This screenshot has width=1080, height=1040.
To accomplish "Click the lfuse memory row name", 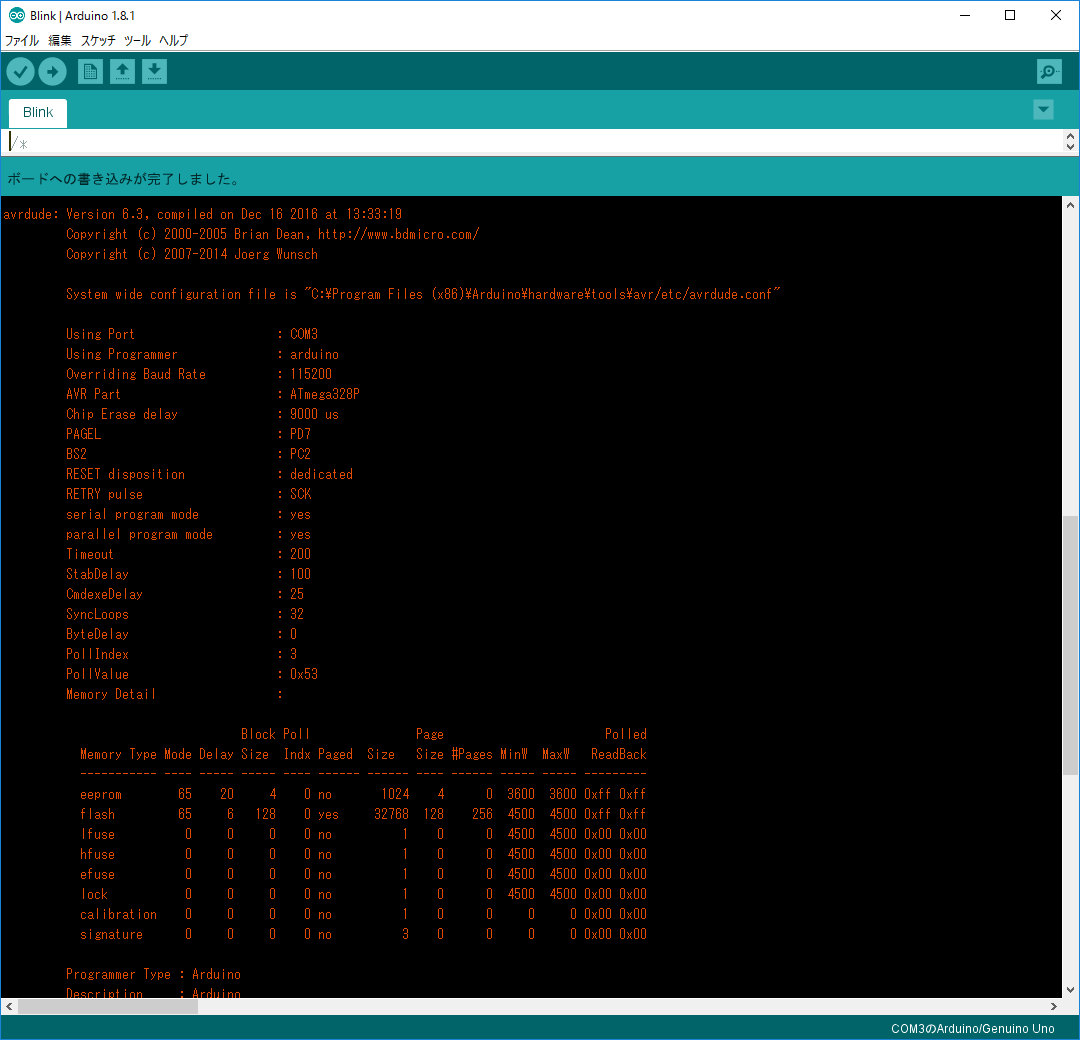I will pos(97,834).
